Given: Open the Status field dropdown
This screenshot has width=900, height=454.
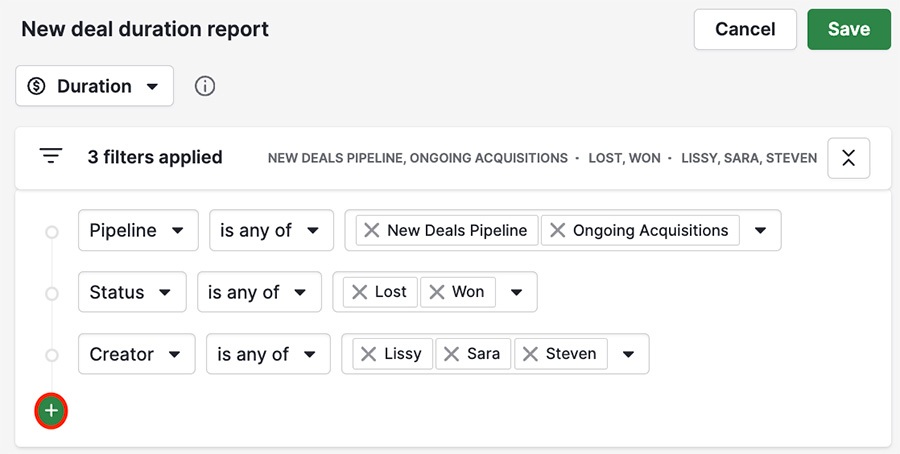Looking at the screenshot, I should coord(132,292).
